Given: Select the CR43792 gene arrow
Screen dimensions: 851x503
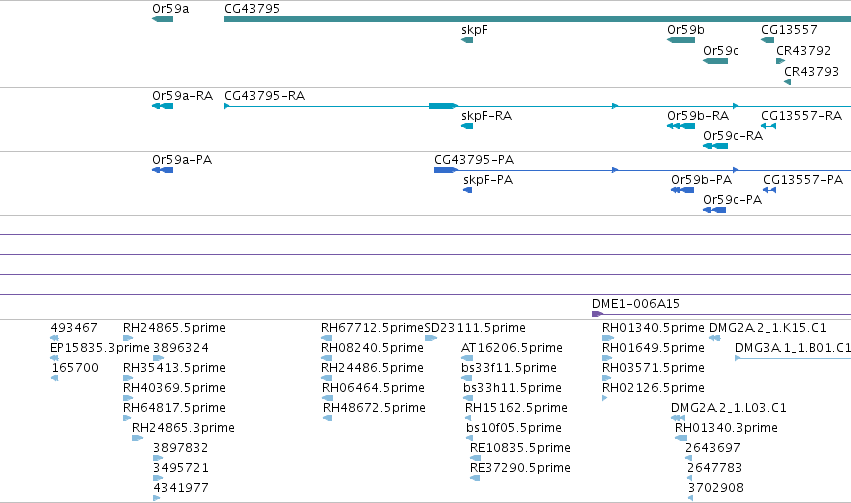Looking at the screenshot, I should click(780, 61).
